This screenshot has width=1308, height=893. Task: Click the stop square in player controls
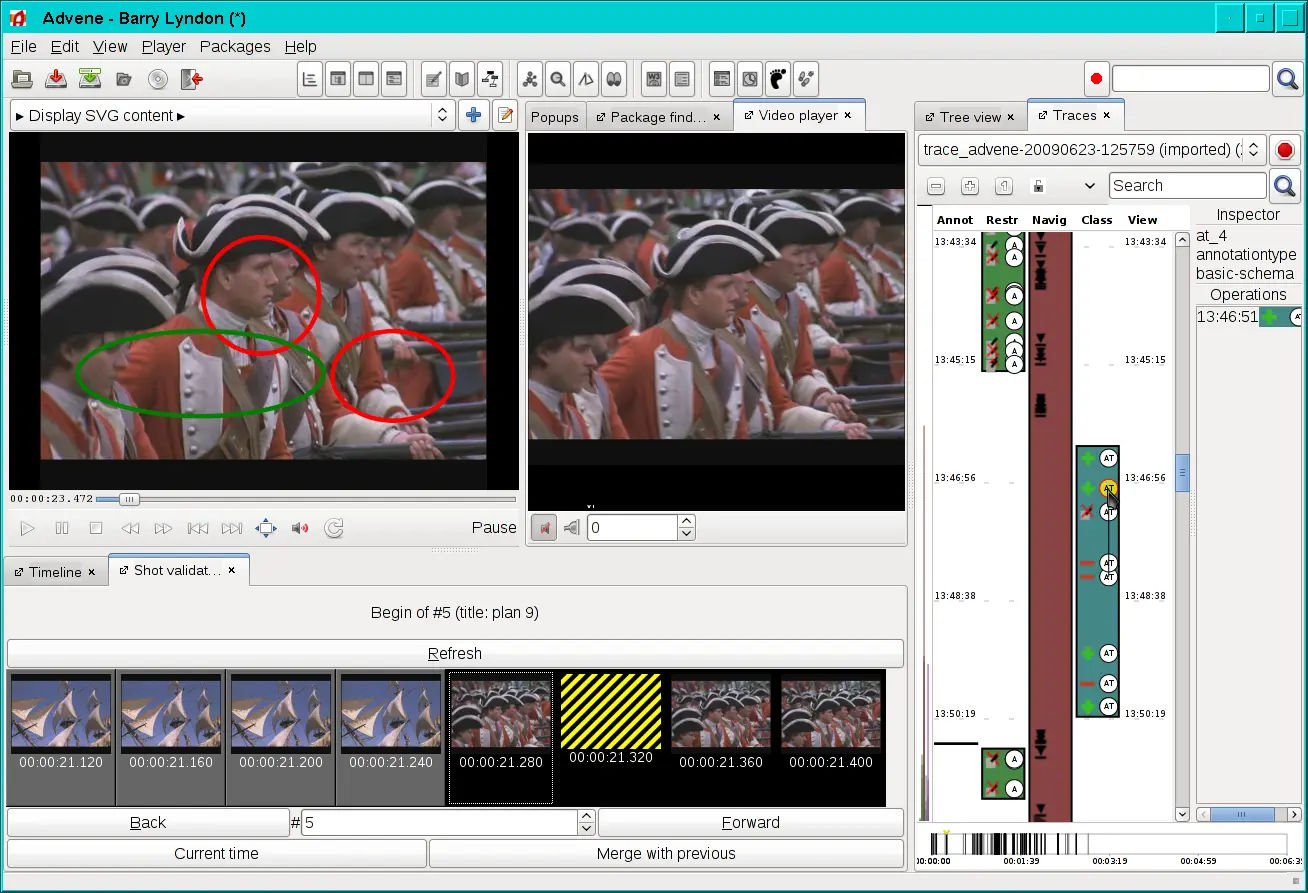tap(96, 528)
